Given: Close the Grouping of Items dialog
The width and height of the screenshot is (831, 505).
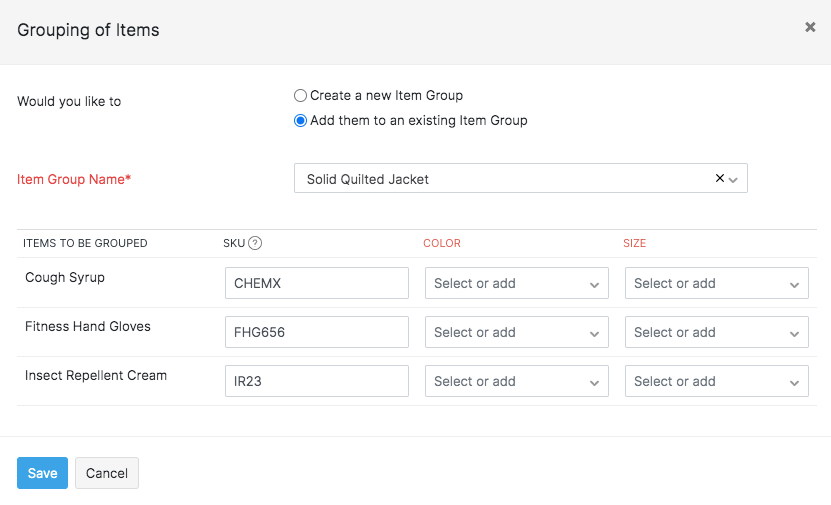Looking at the screenshot, I should 810,28.
